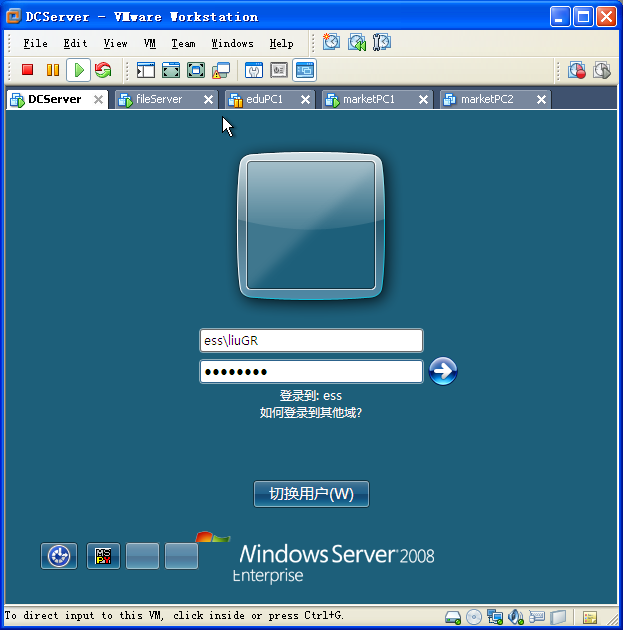The height and width of the screenshot is (630, 623).
Task: Submit login with the blue arrow button
Action: click(x=443, y=371)
